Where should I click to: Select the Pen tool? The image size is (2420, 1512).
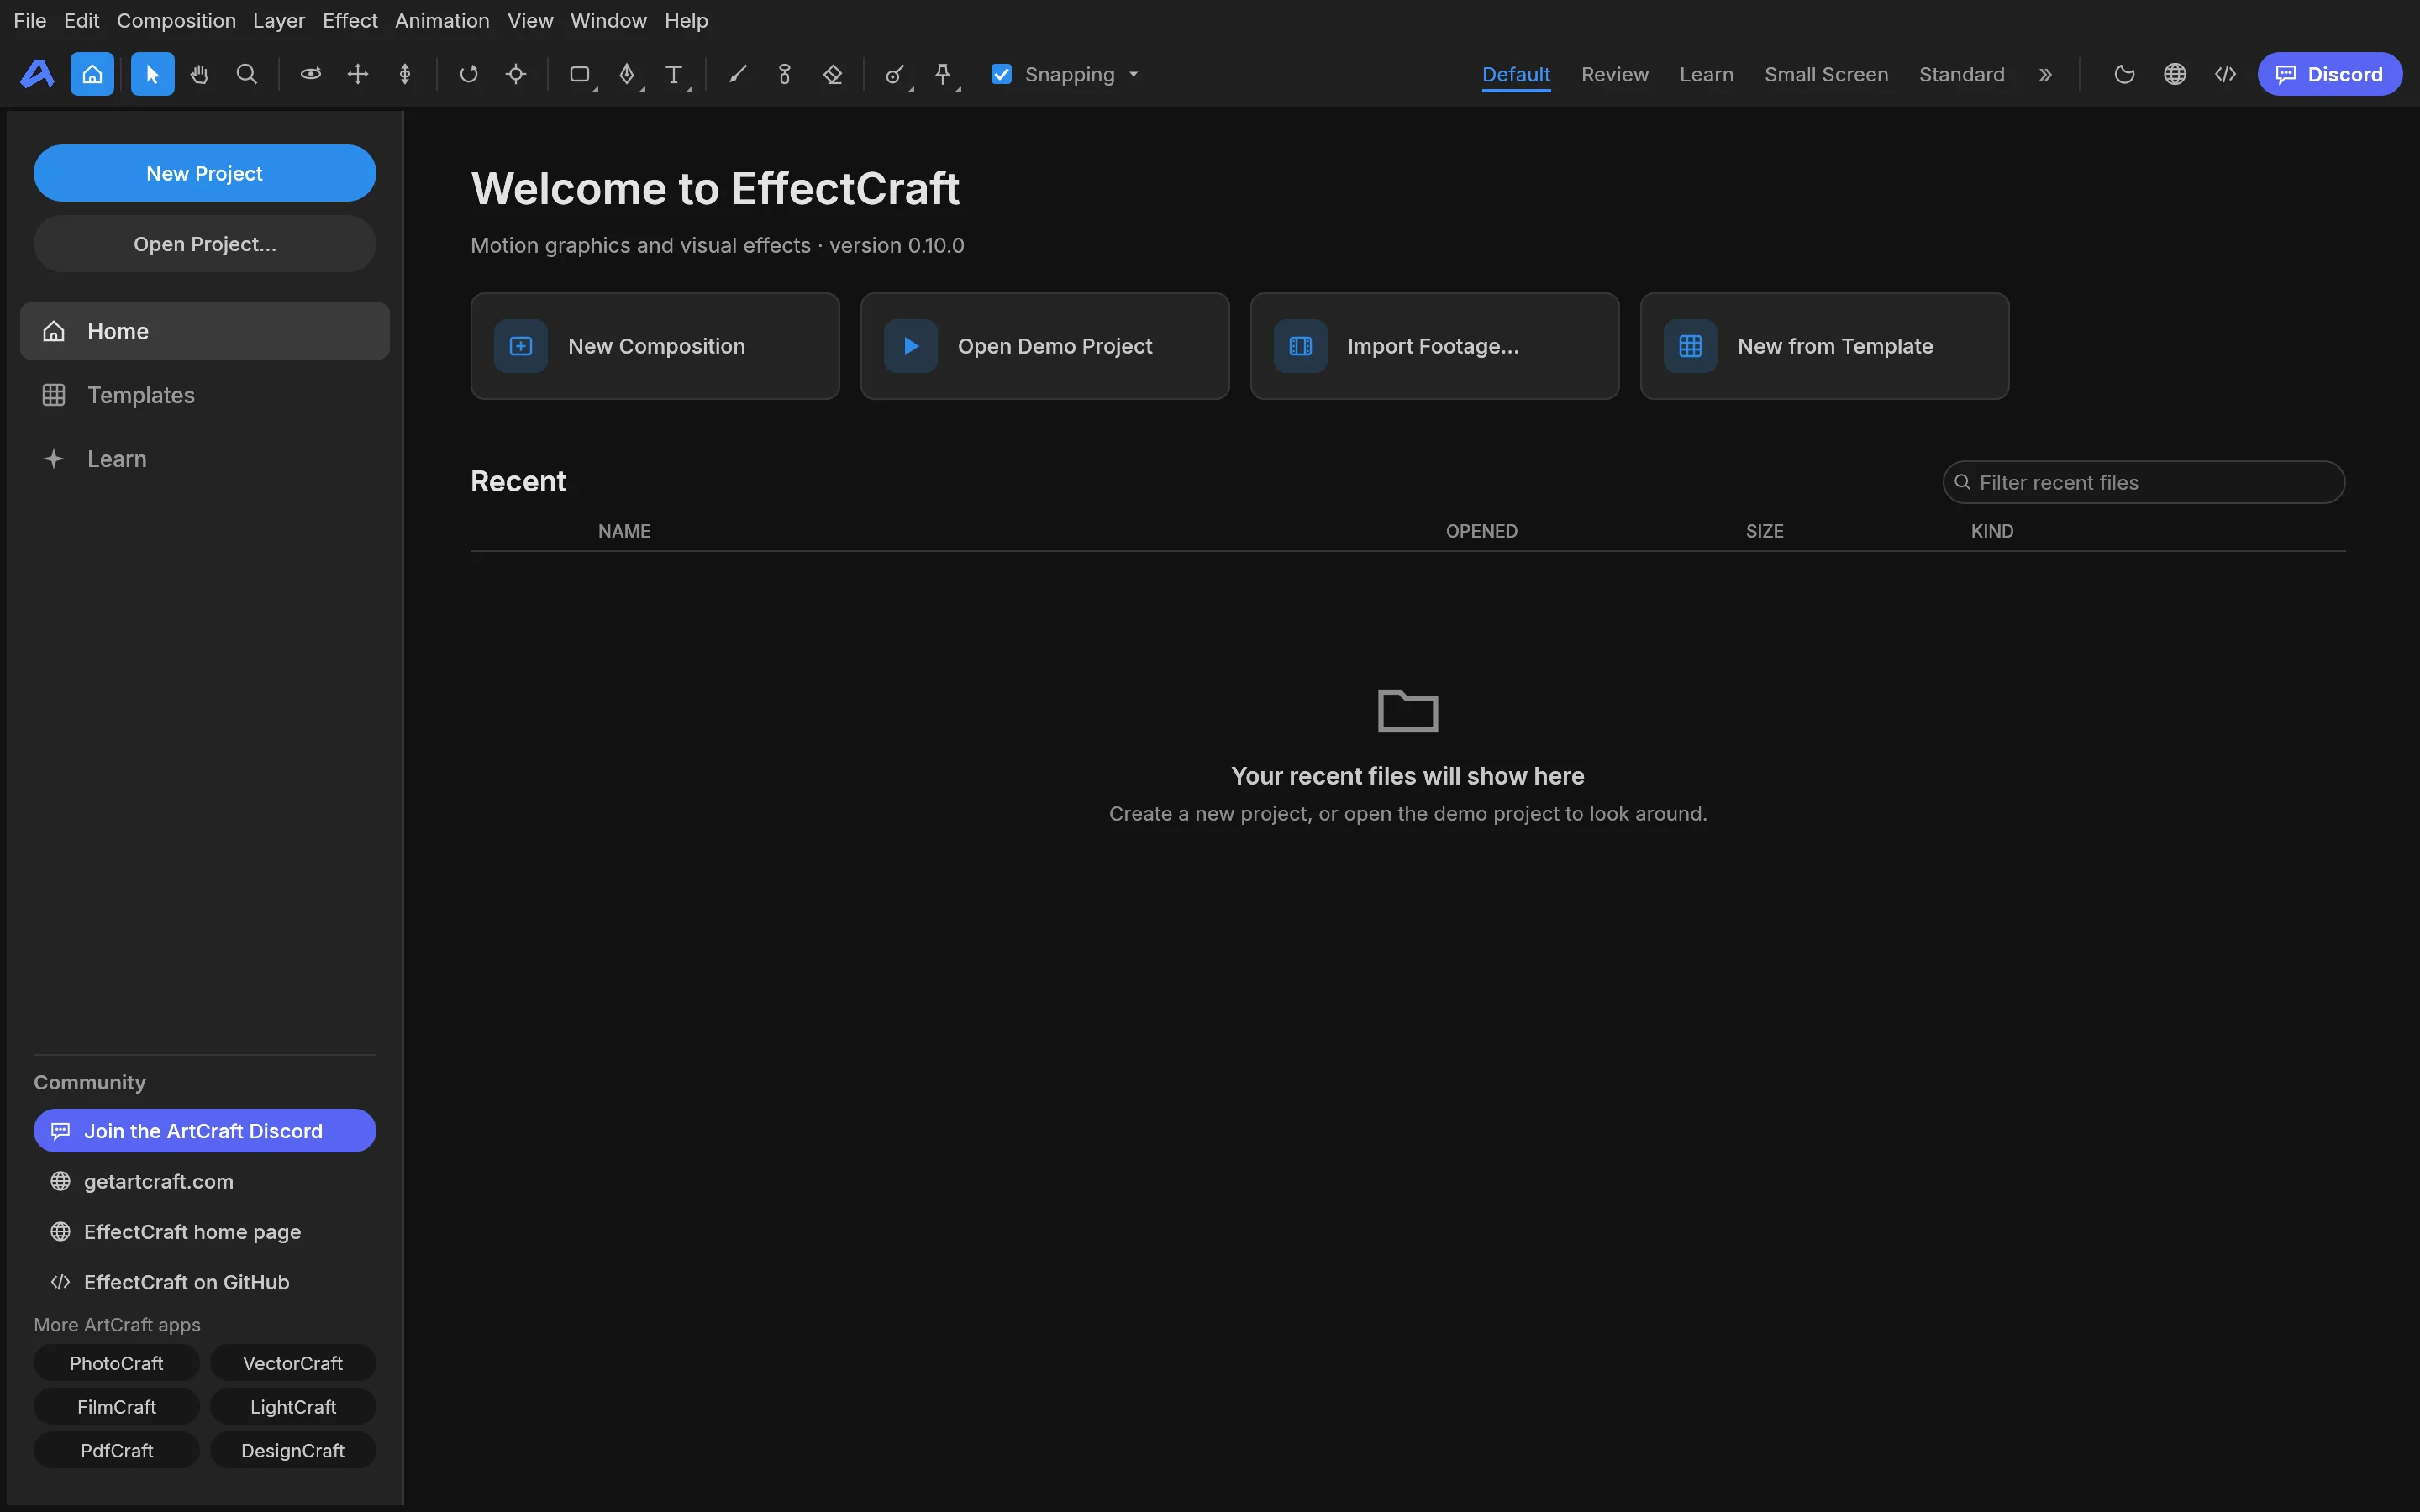(627, 74)
